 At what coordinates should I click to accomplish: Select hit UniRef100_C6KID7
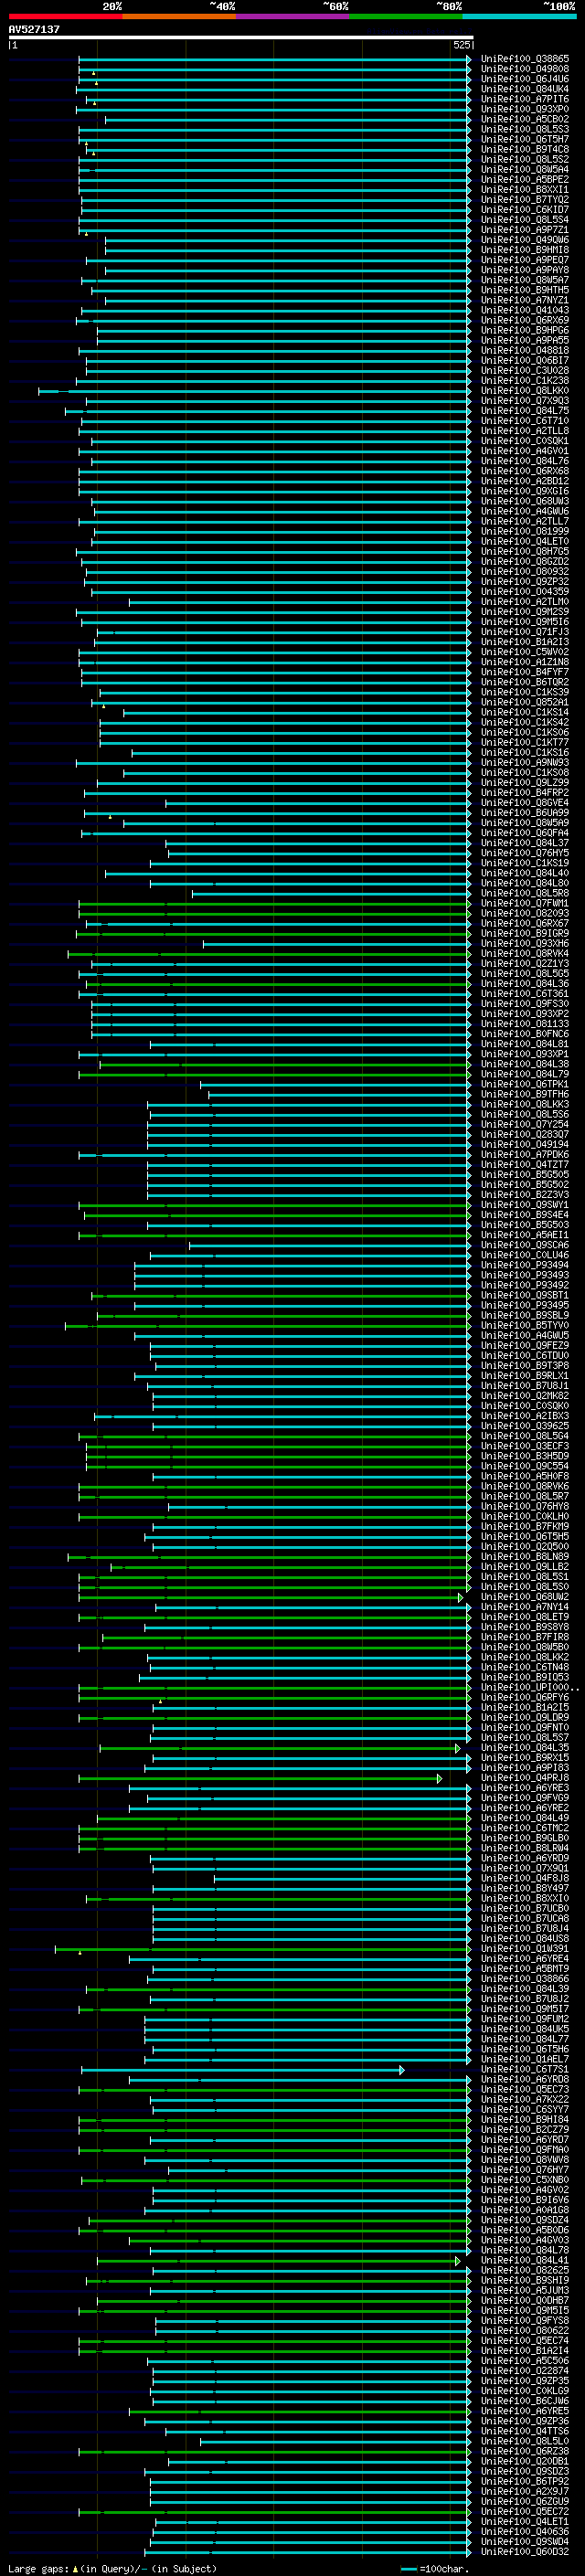pos(525,210)
